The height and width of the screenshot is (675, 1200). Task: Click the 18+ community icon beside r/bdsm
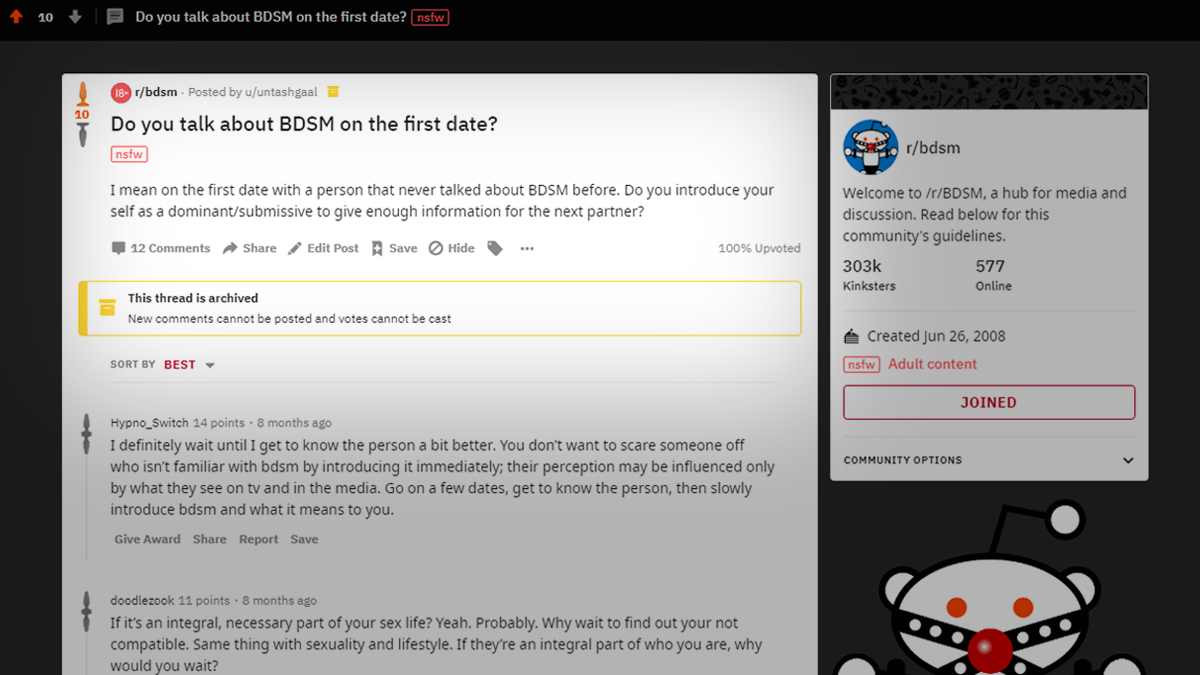[121, 92]
